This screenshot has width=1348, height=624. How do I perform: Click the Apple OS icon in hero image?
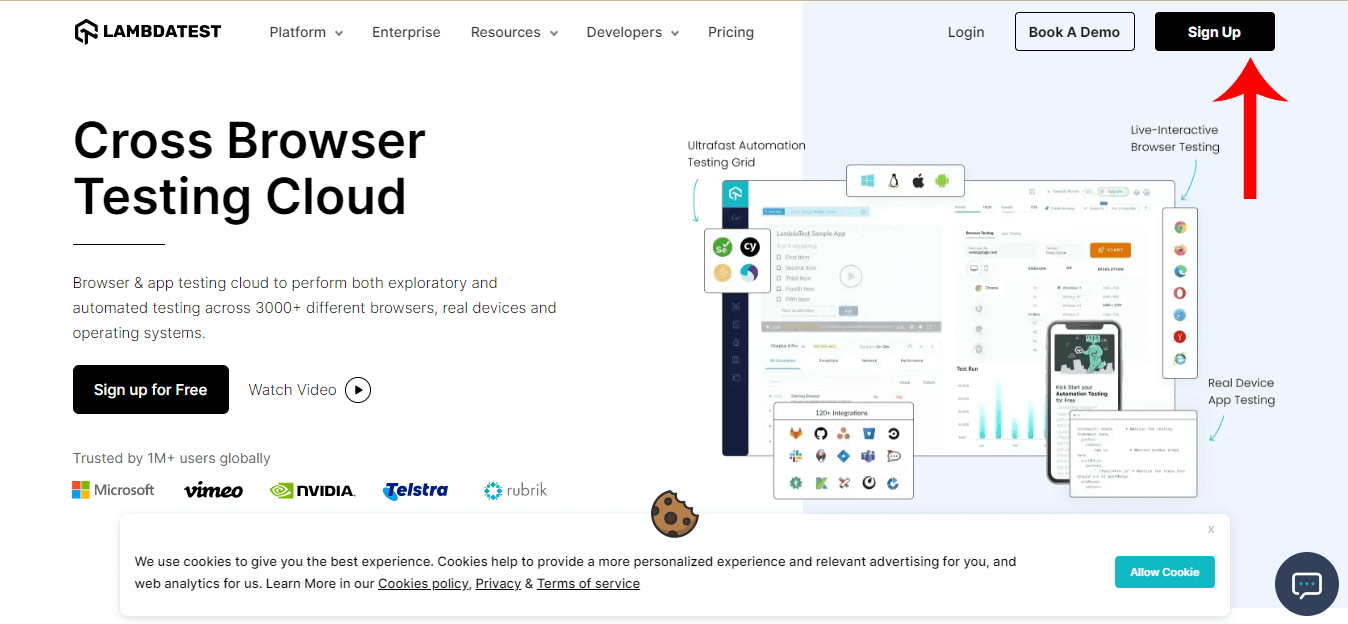(x=917, y=181)
